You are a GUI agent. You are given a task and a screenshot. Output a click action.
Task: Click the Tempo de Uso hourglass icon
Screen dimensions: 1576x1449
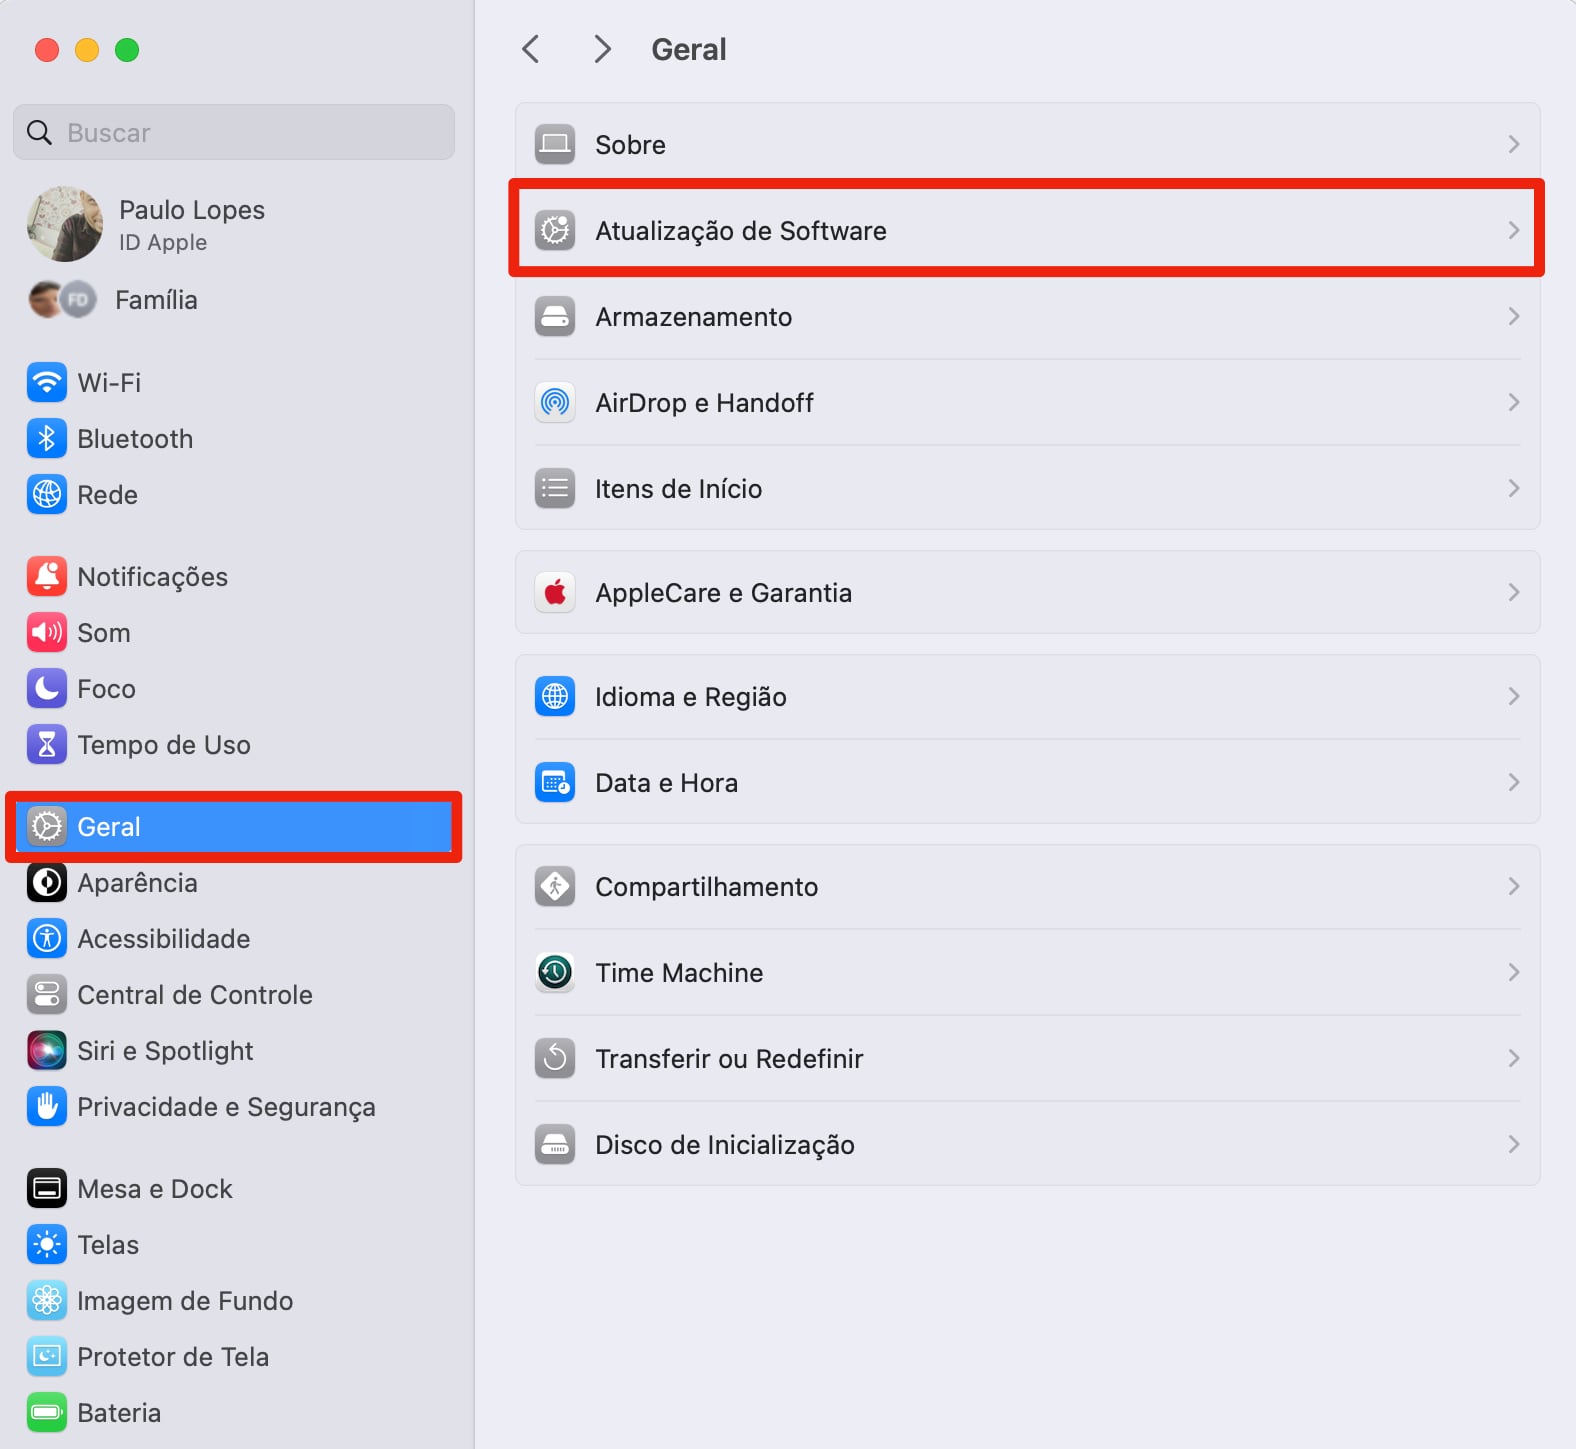click(x=47, y=744)
